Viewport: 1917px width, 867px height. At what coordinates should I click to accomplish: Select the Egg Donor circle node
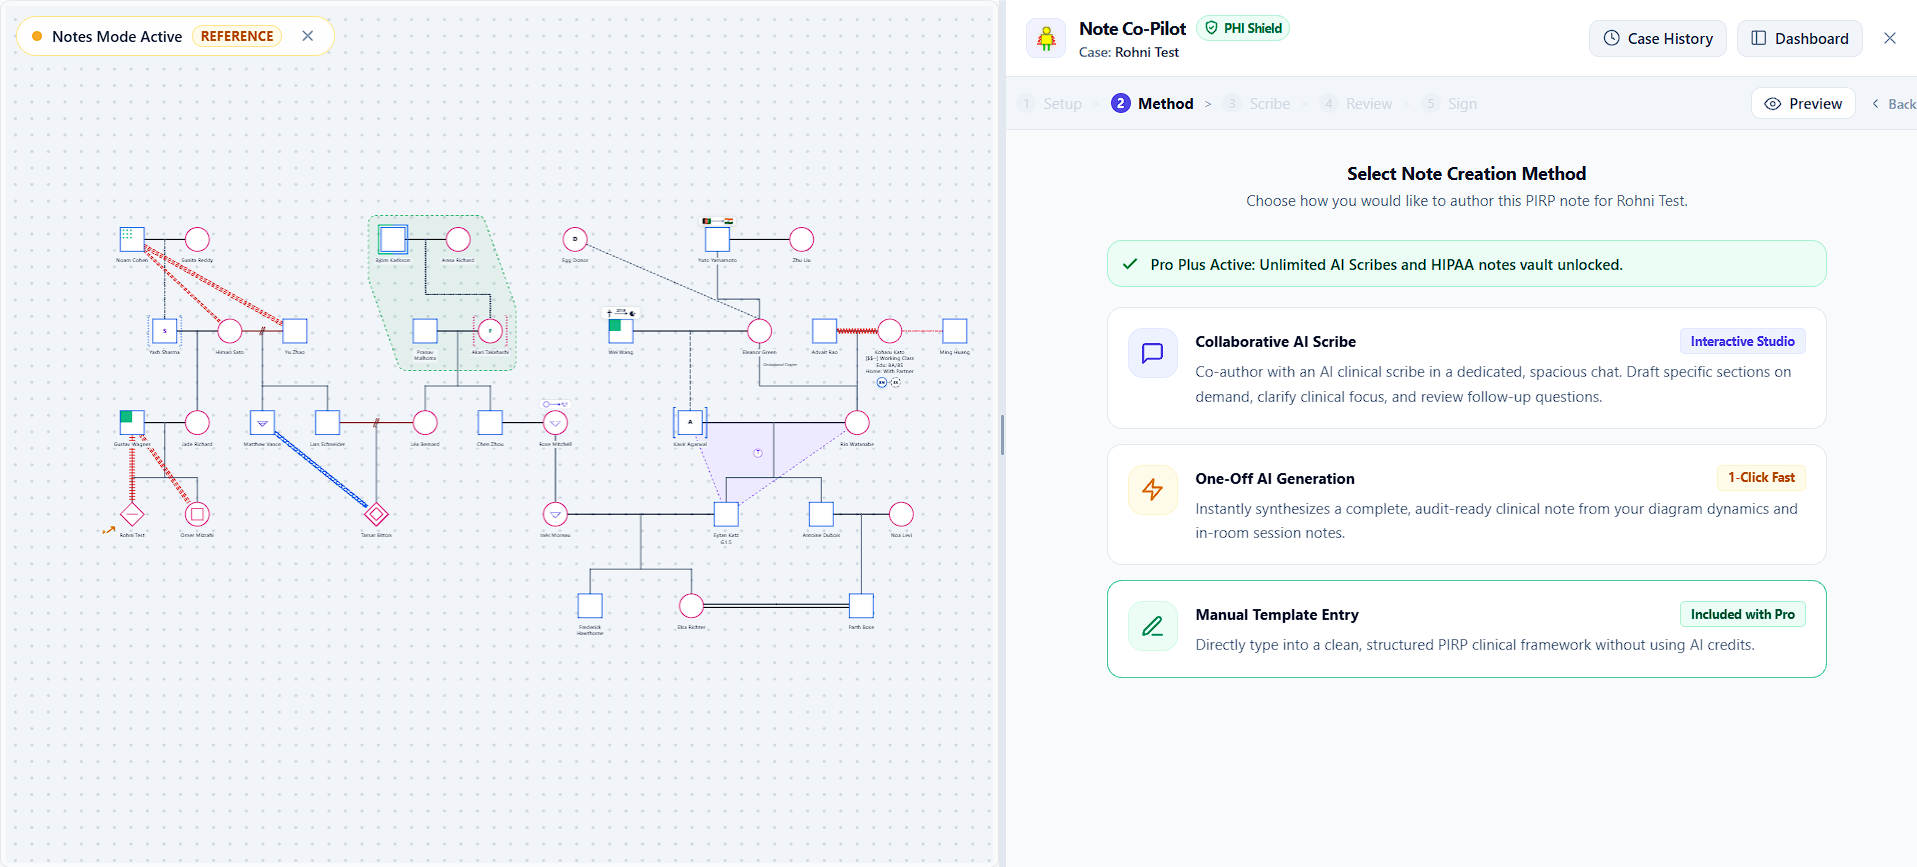point(575,239)
